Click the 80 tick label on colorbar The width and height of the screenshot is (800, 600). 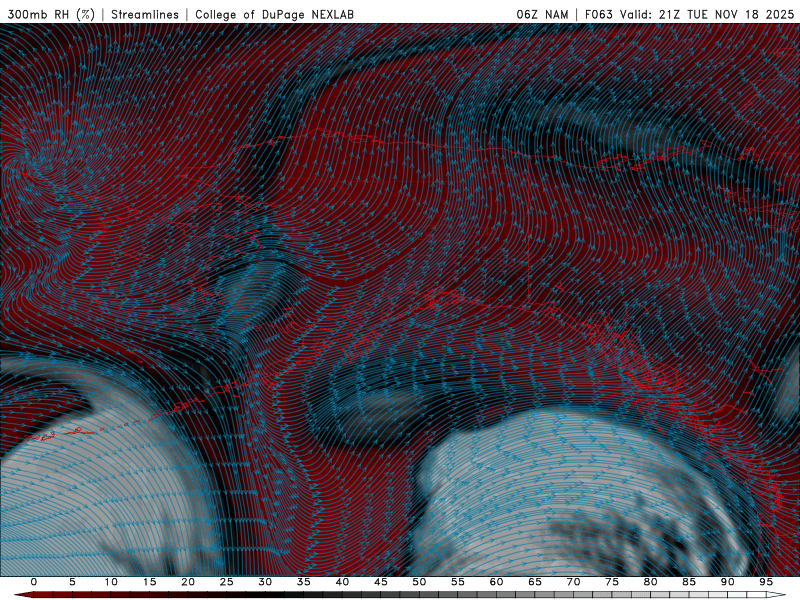click(x=650, y=582)
